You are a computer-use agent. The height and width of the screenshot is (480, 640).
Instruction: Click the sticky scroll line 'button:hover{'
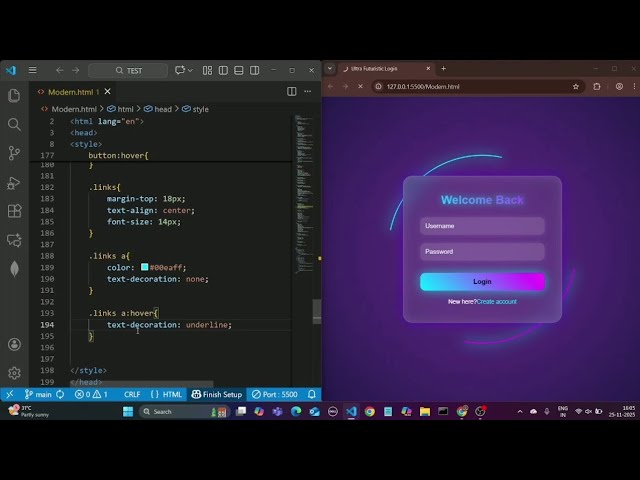click(x=118, y=156)
